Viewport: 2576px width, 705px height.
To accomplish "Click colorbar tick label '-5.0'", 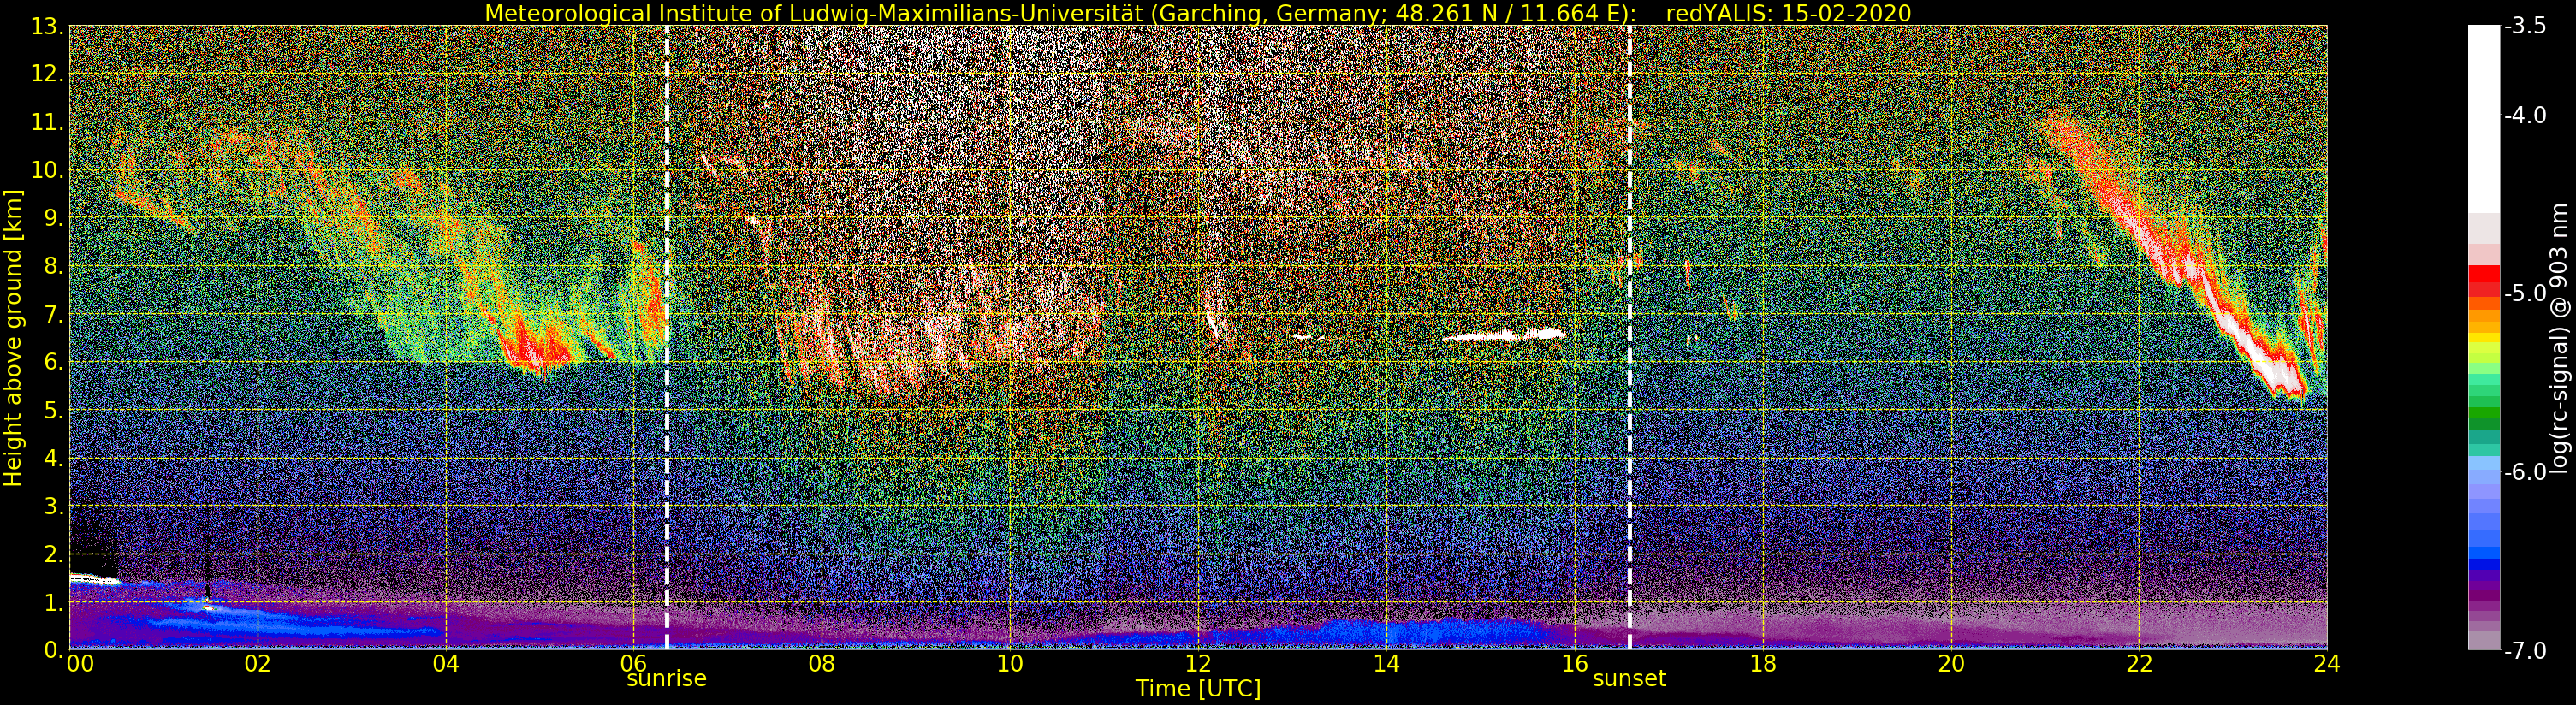I will point(2525,294).
